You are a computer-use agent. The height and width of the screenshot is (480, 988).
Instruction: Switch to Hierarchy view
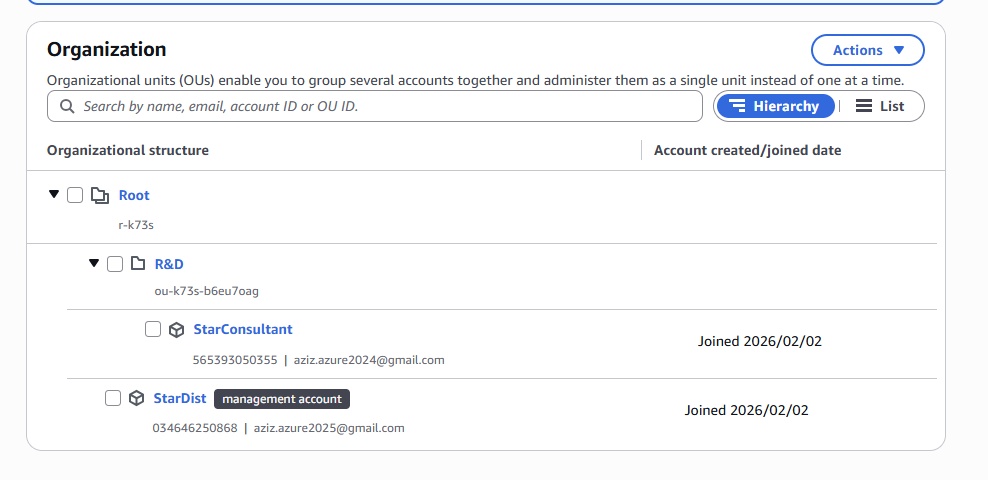click(775, 106)
